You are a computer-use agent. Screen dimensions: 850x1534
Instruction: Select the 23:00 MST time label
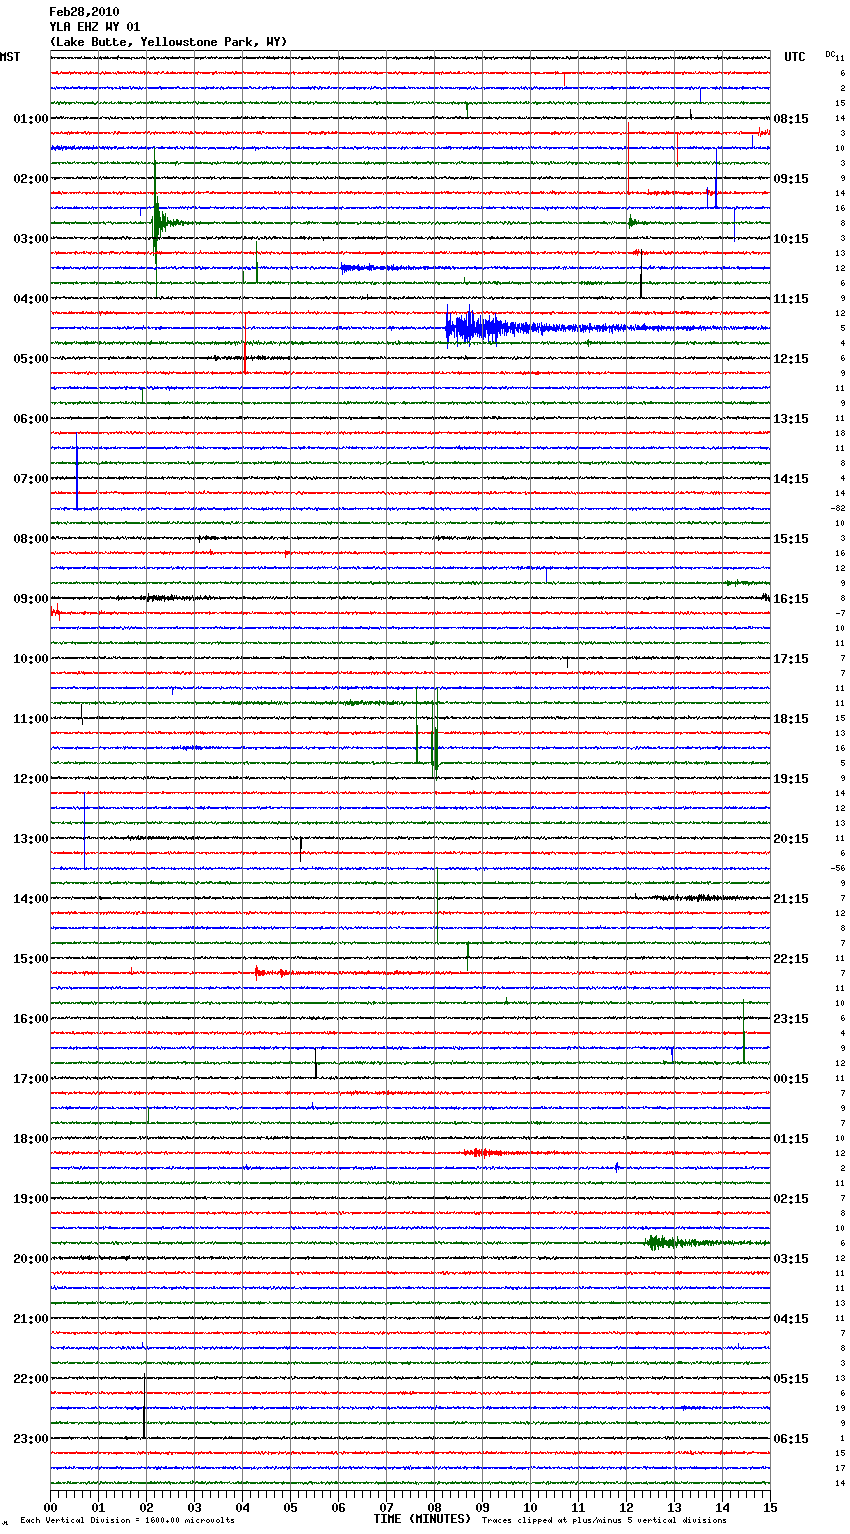pos(31,1439)
